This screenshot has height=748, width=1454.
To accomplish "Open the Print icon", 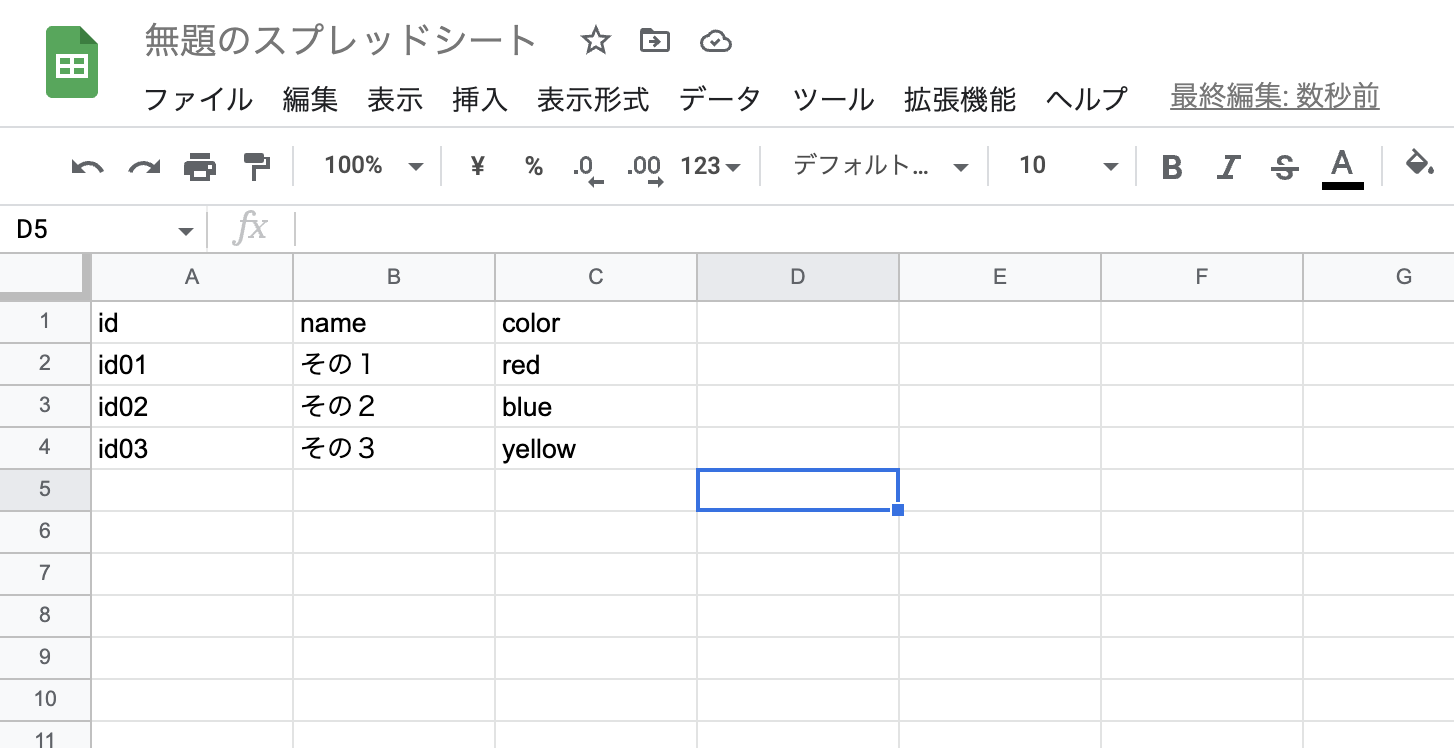I will [199, 166].
